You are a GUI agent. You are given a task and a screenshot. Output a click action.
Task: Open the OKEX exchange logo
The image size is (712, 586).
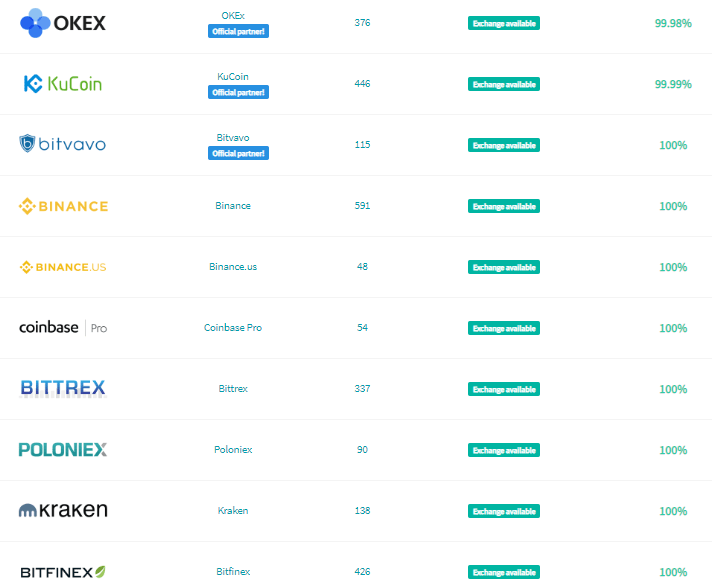click(x=63, y=23)
